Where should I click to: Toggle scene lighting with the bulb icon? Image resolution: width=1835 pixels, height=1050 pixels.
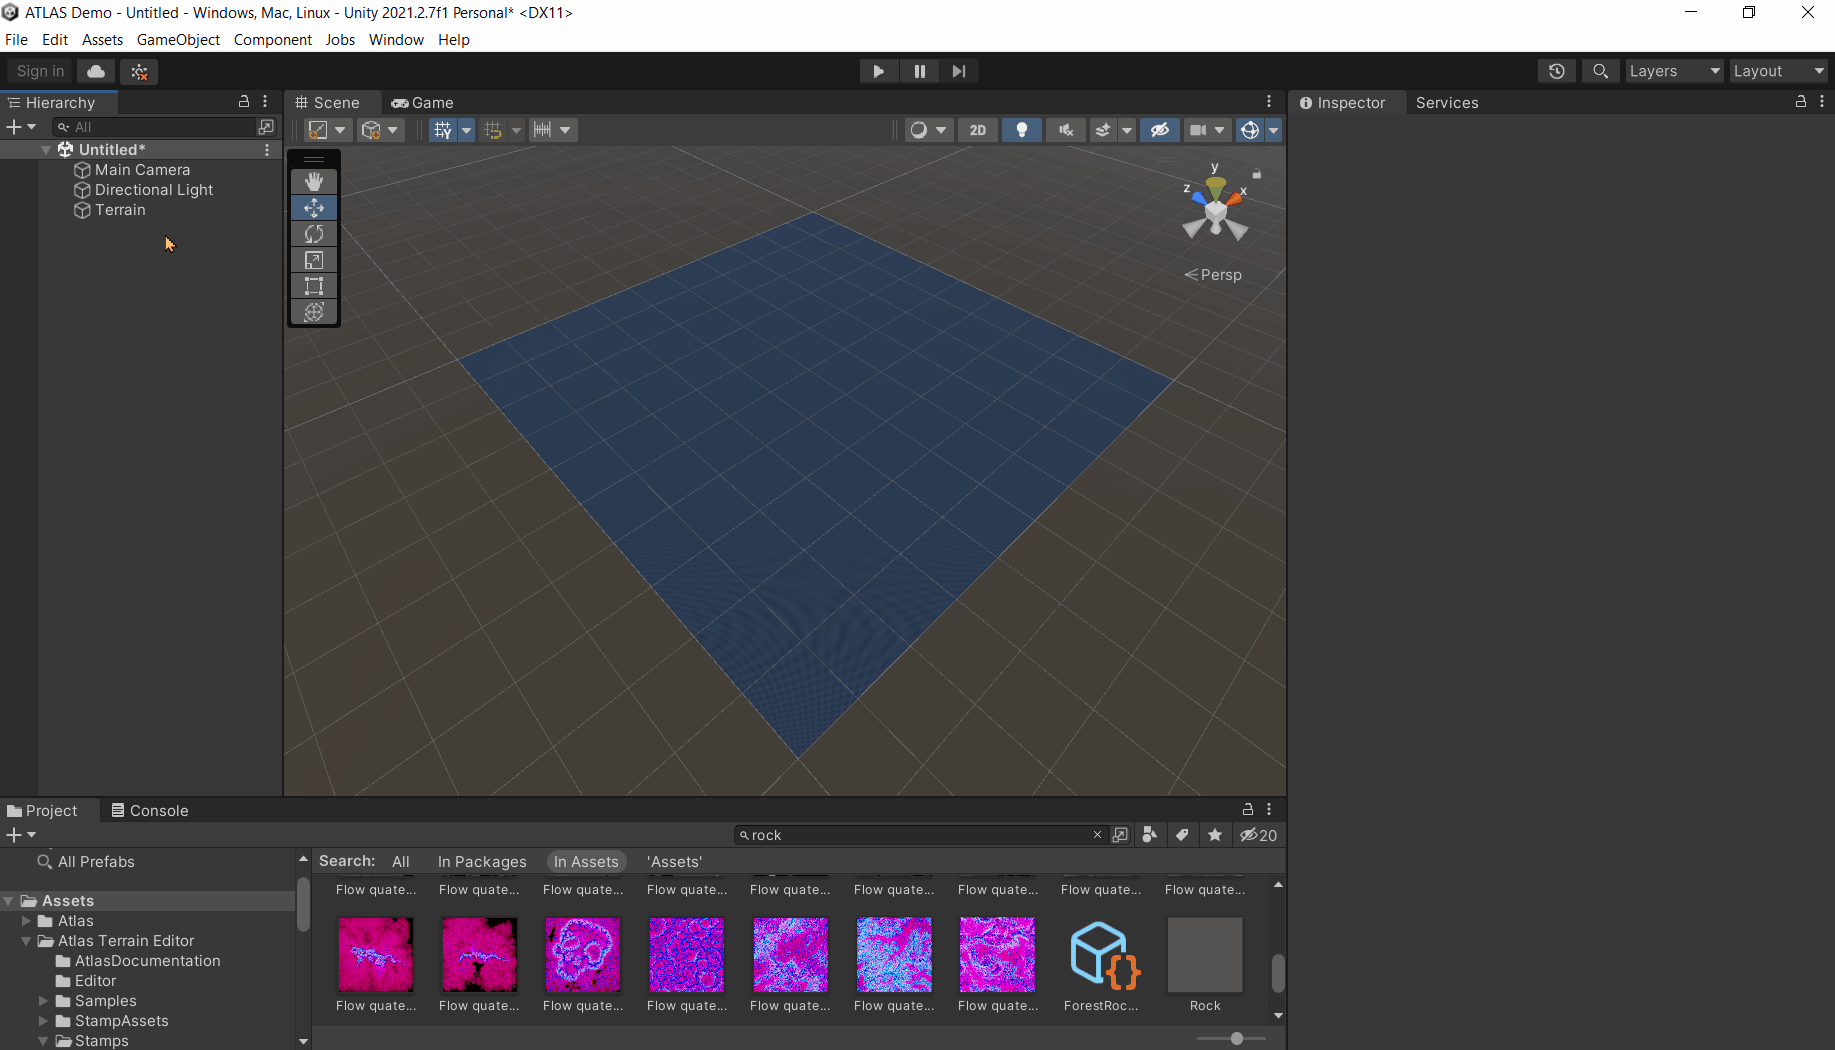[x=1021, y=130]
